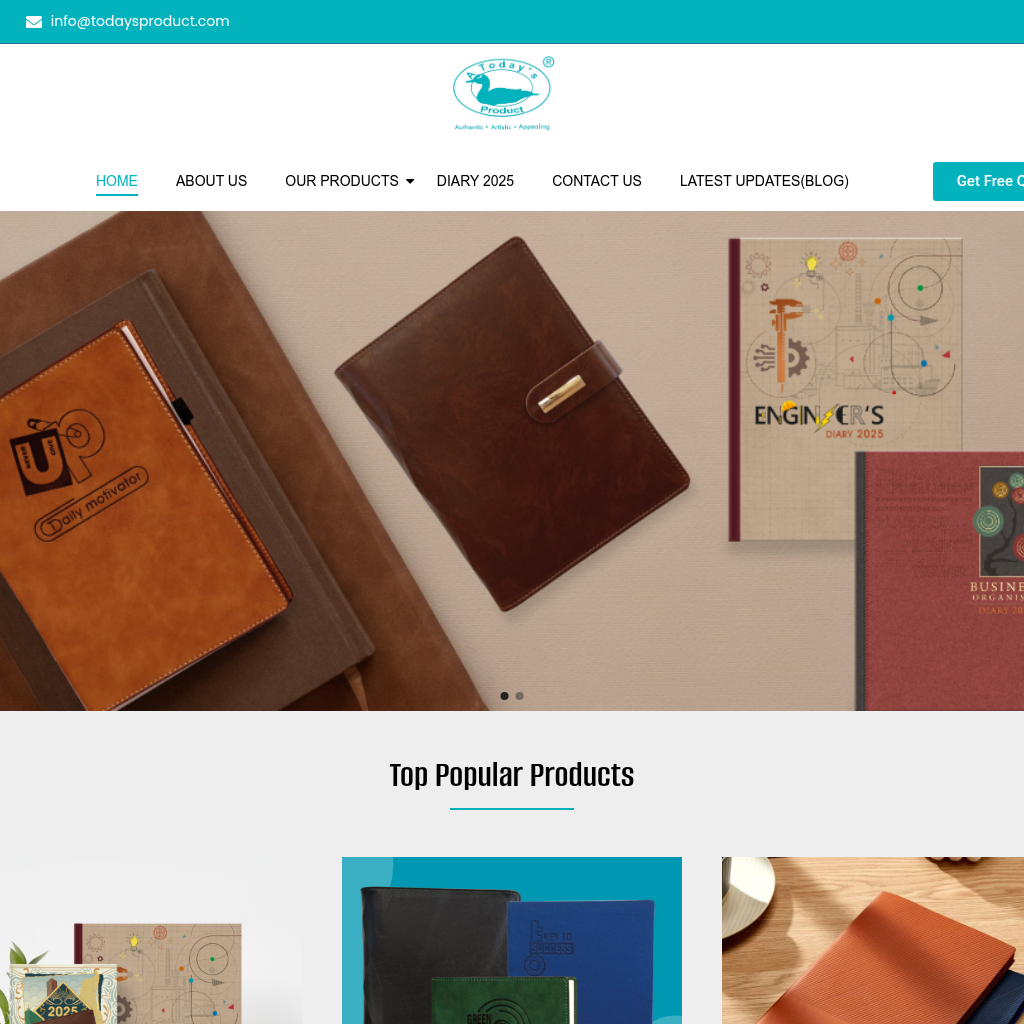Open the blue Key to Success notebooks product
Viewport: 1024px width, 1024px height.
click(512, 940)
